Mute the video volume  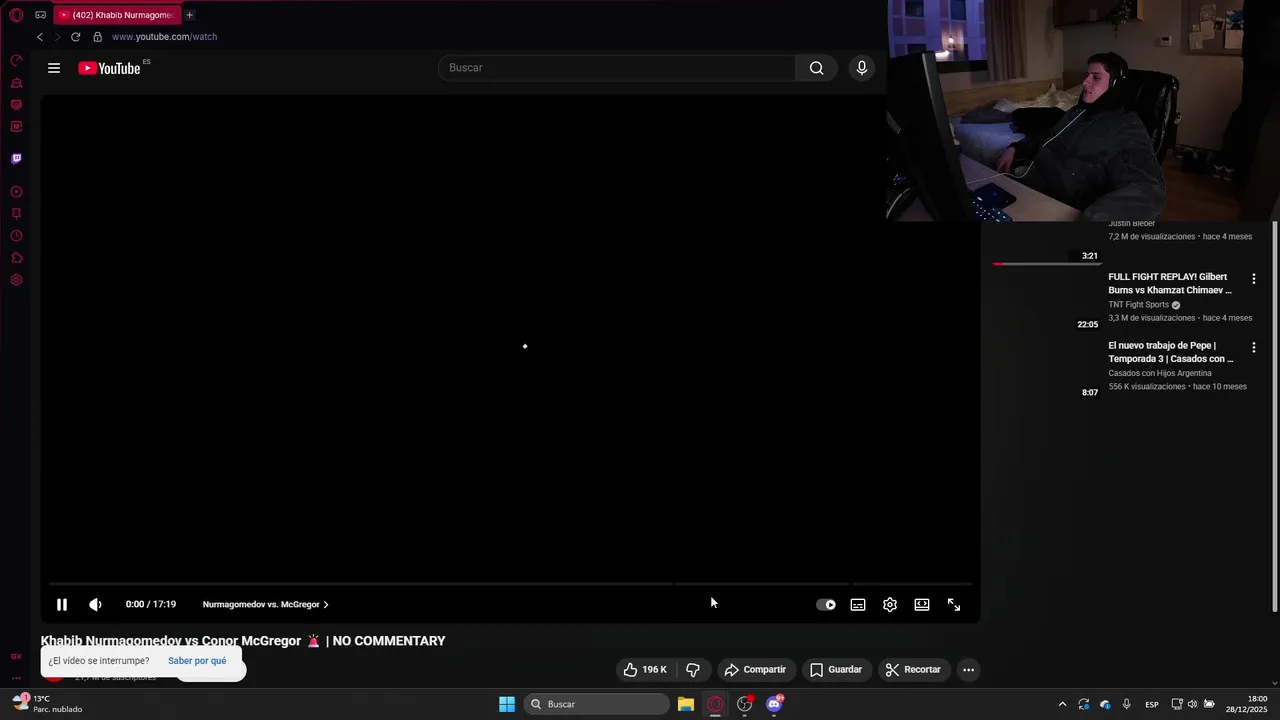click(95, 604)
